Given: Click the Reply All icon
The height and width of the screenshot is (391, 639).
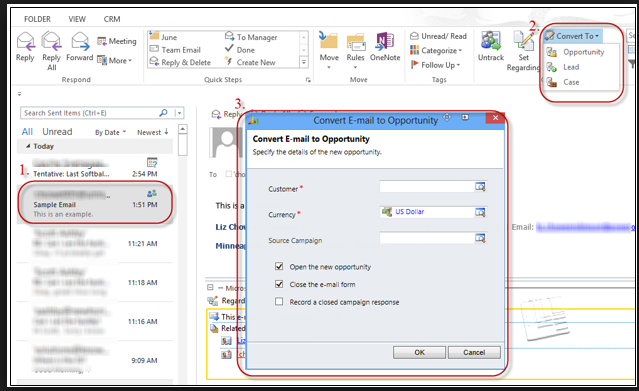Looking at the screenshot, I should point(51,42).
